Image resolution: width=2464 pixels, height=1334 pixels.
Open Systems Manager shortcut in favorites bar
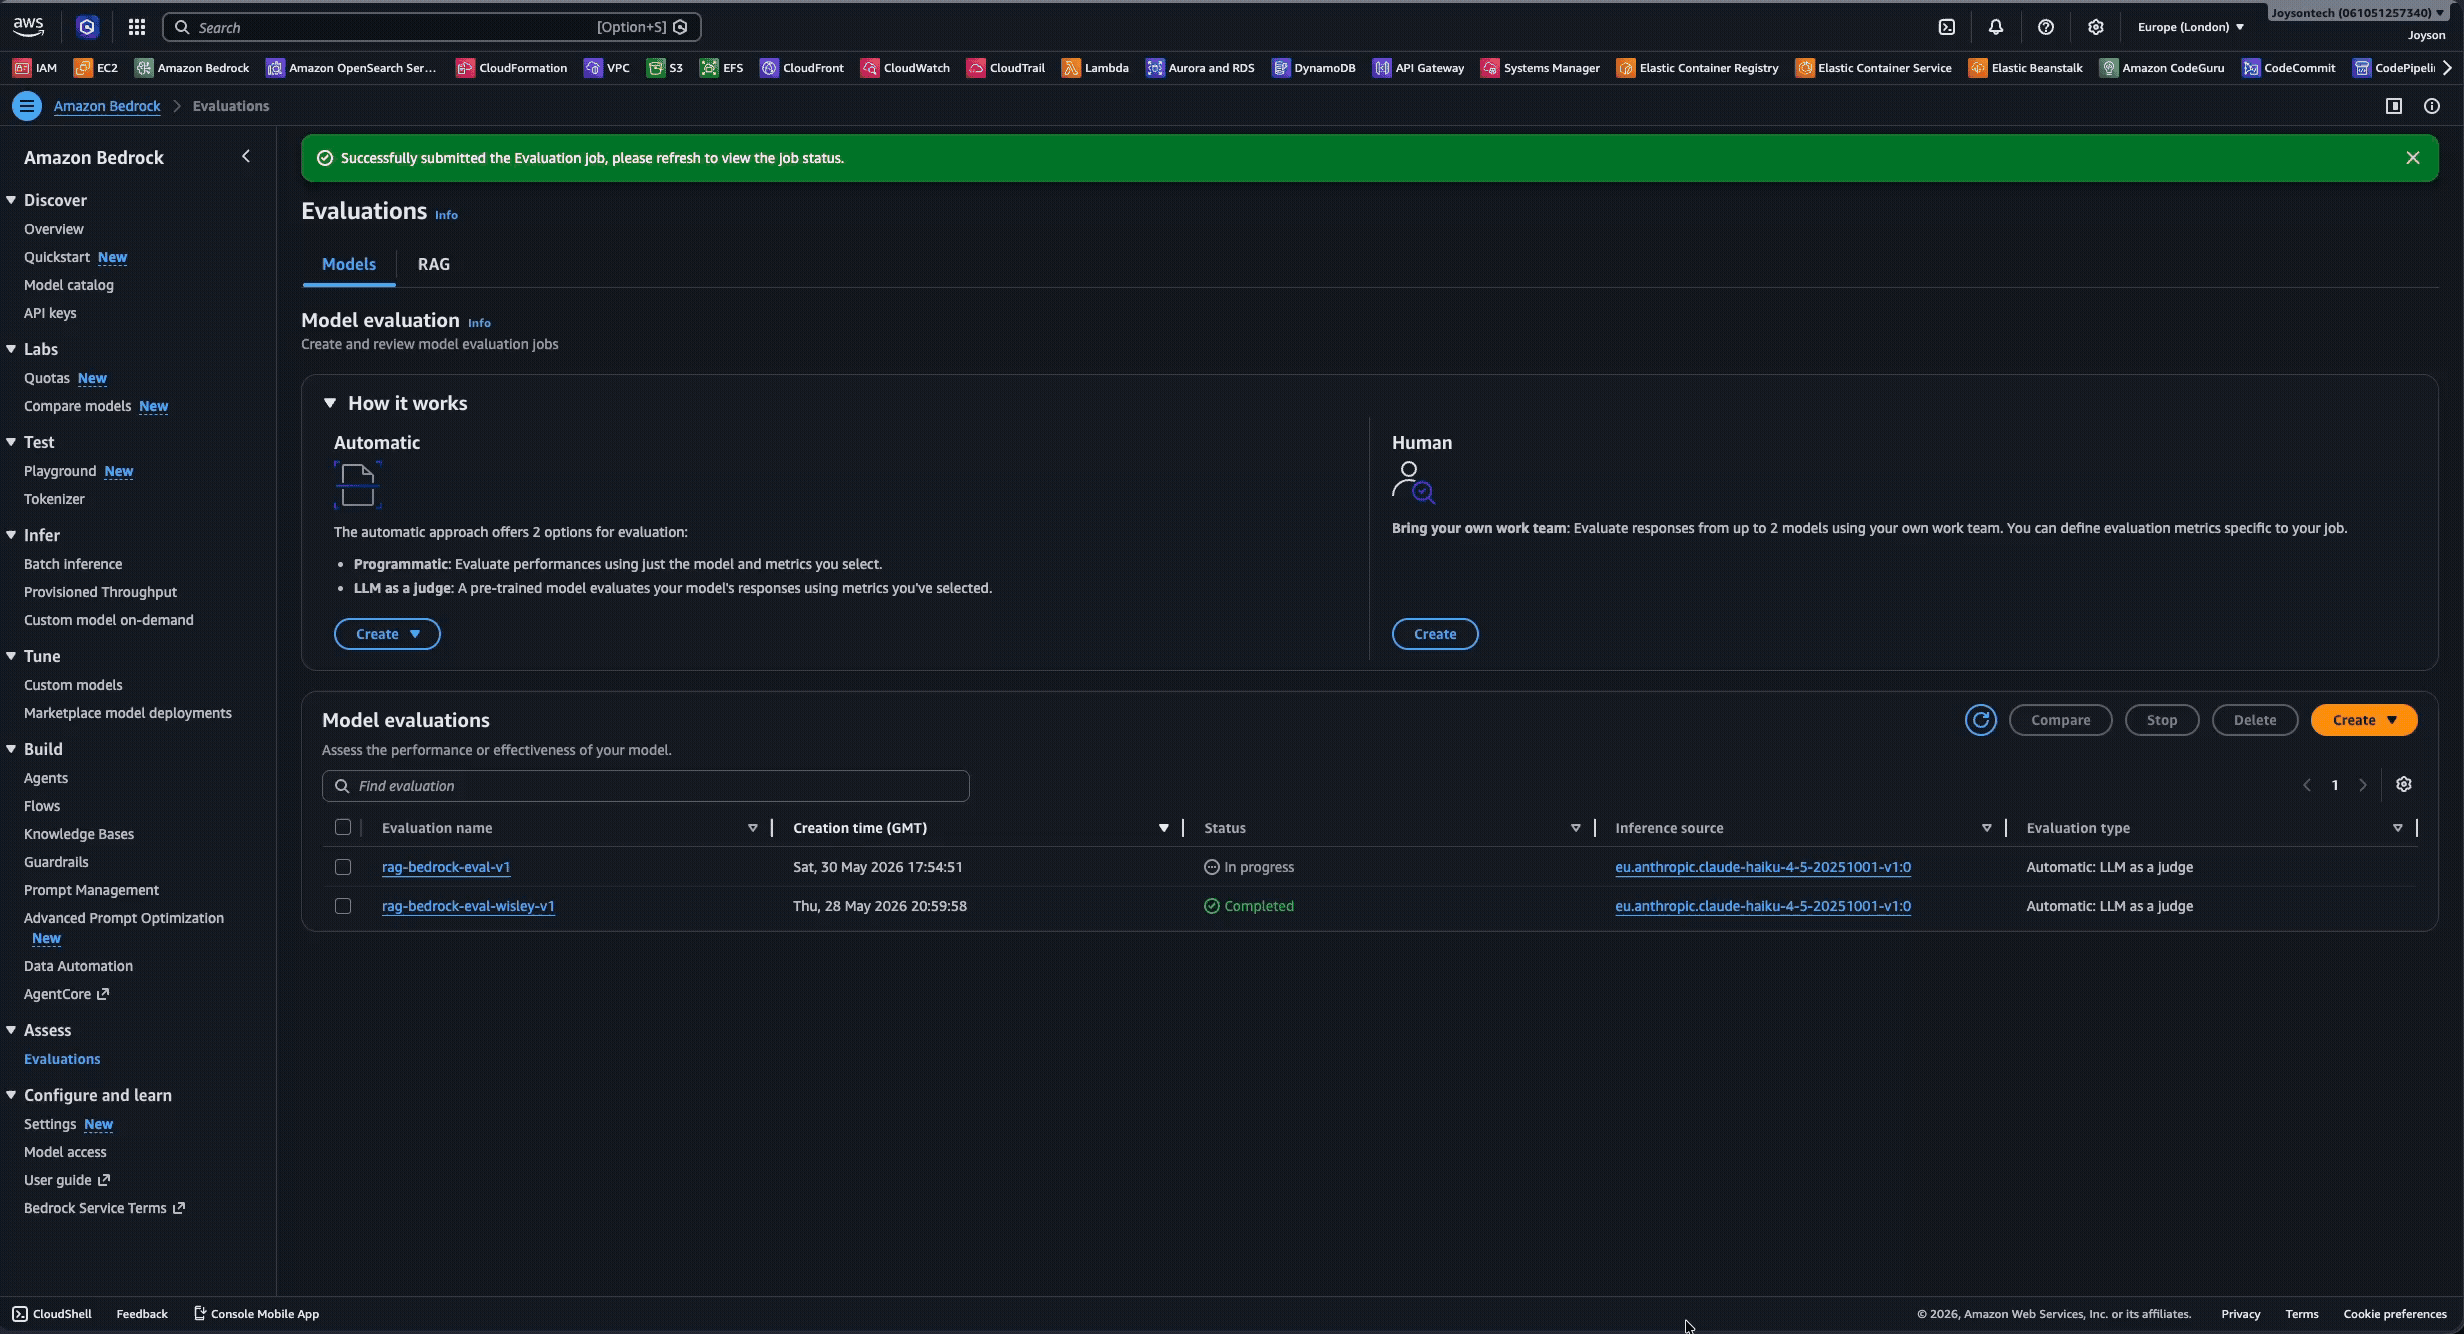[x=1540, y=68]
